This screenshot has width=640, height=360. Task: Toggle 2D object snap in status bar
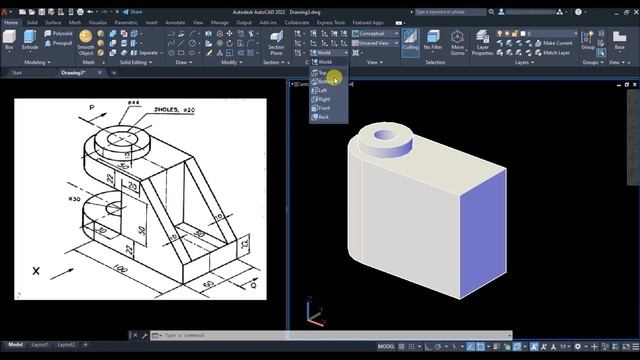[480, 347]
